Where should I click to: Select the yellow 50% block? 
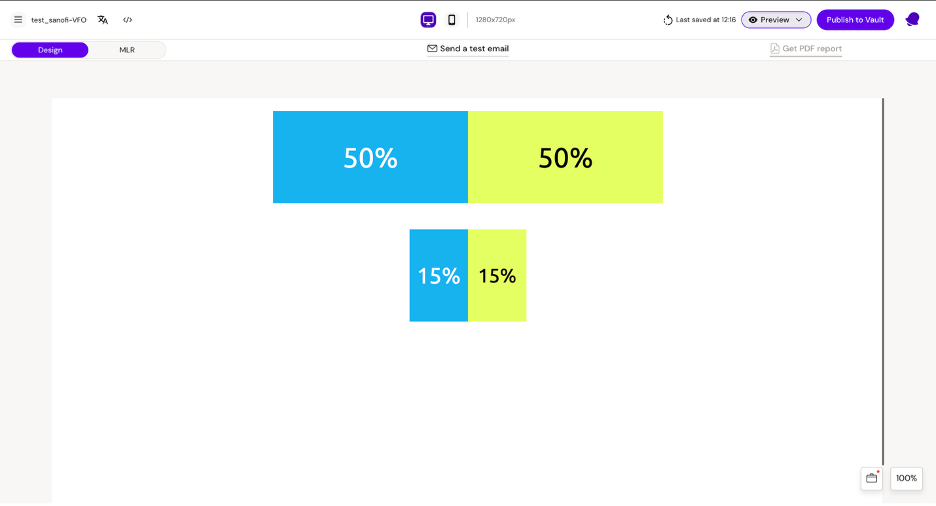coord(565,157)
